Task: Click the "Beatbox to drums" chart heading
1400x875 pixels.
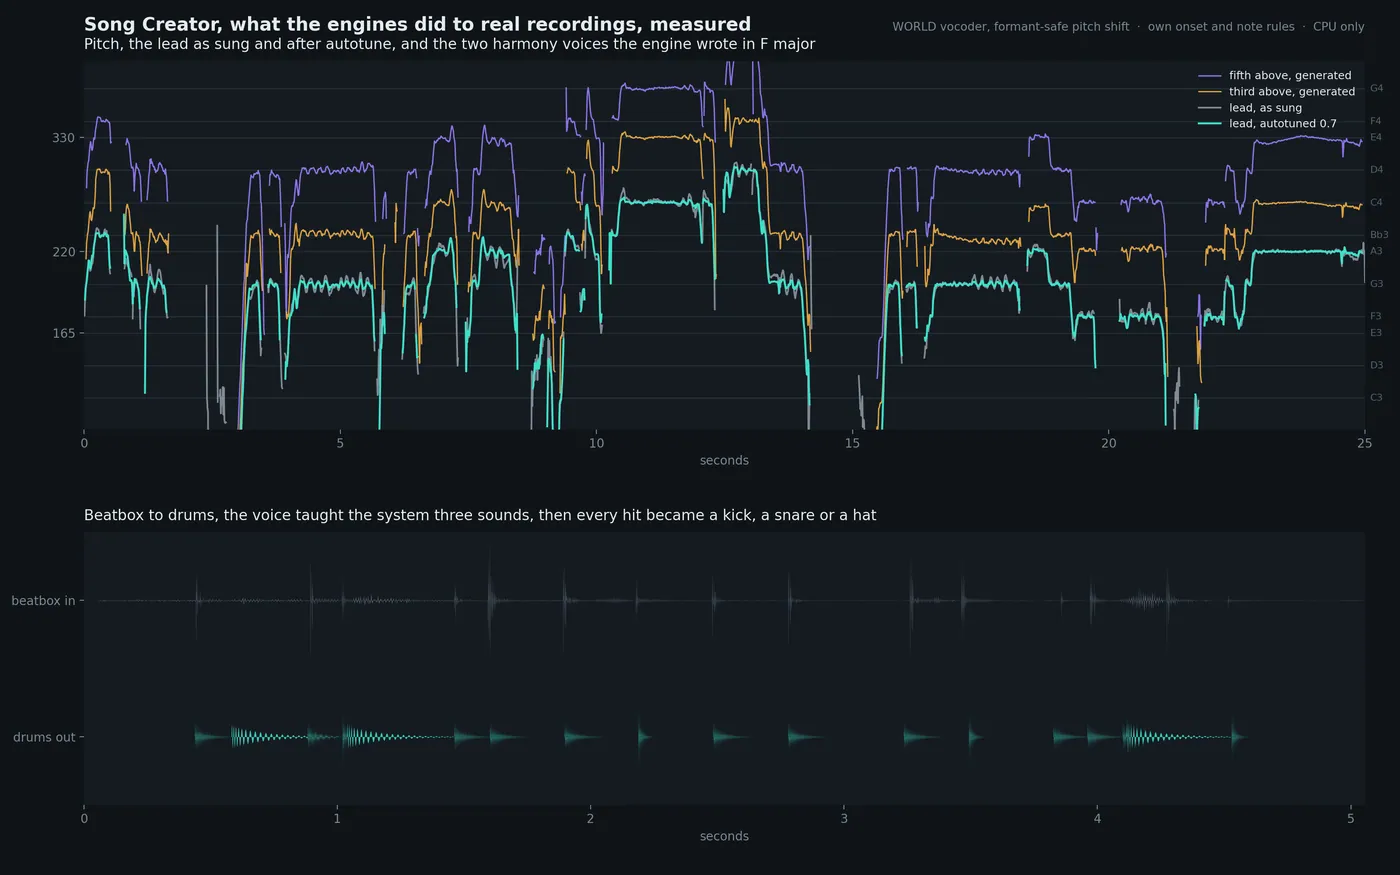Action: pyautogui.click(x=480, y=516)
